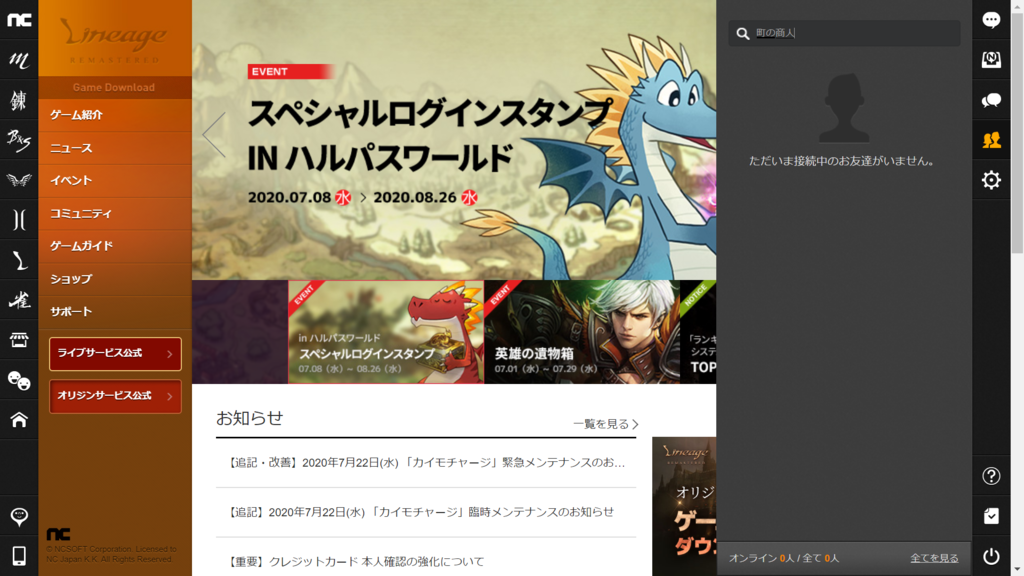This screenshot has width=1024, height=576.
Task: Open イベント menu item
Action: [x=115, y=181]
